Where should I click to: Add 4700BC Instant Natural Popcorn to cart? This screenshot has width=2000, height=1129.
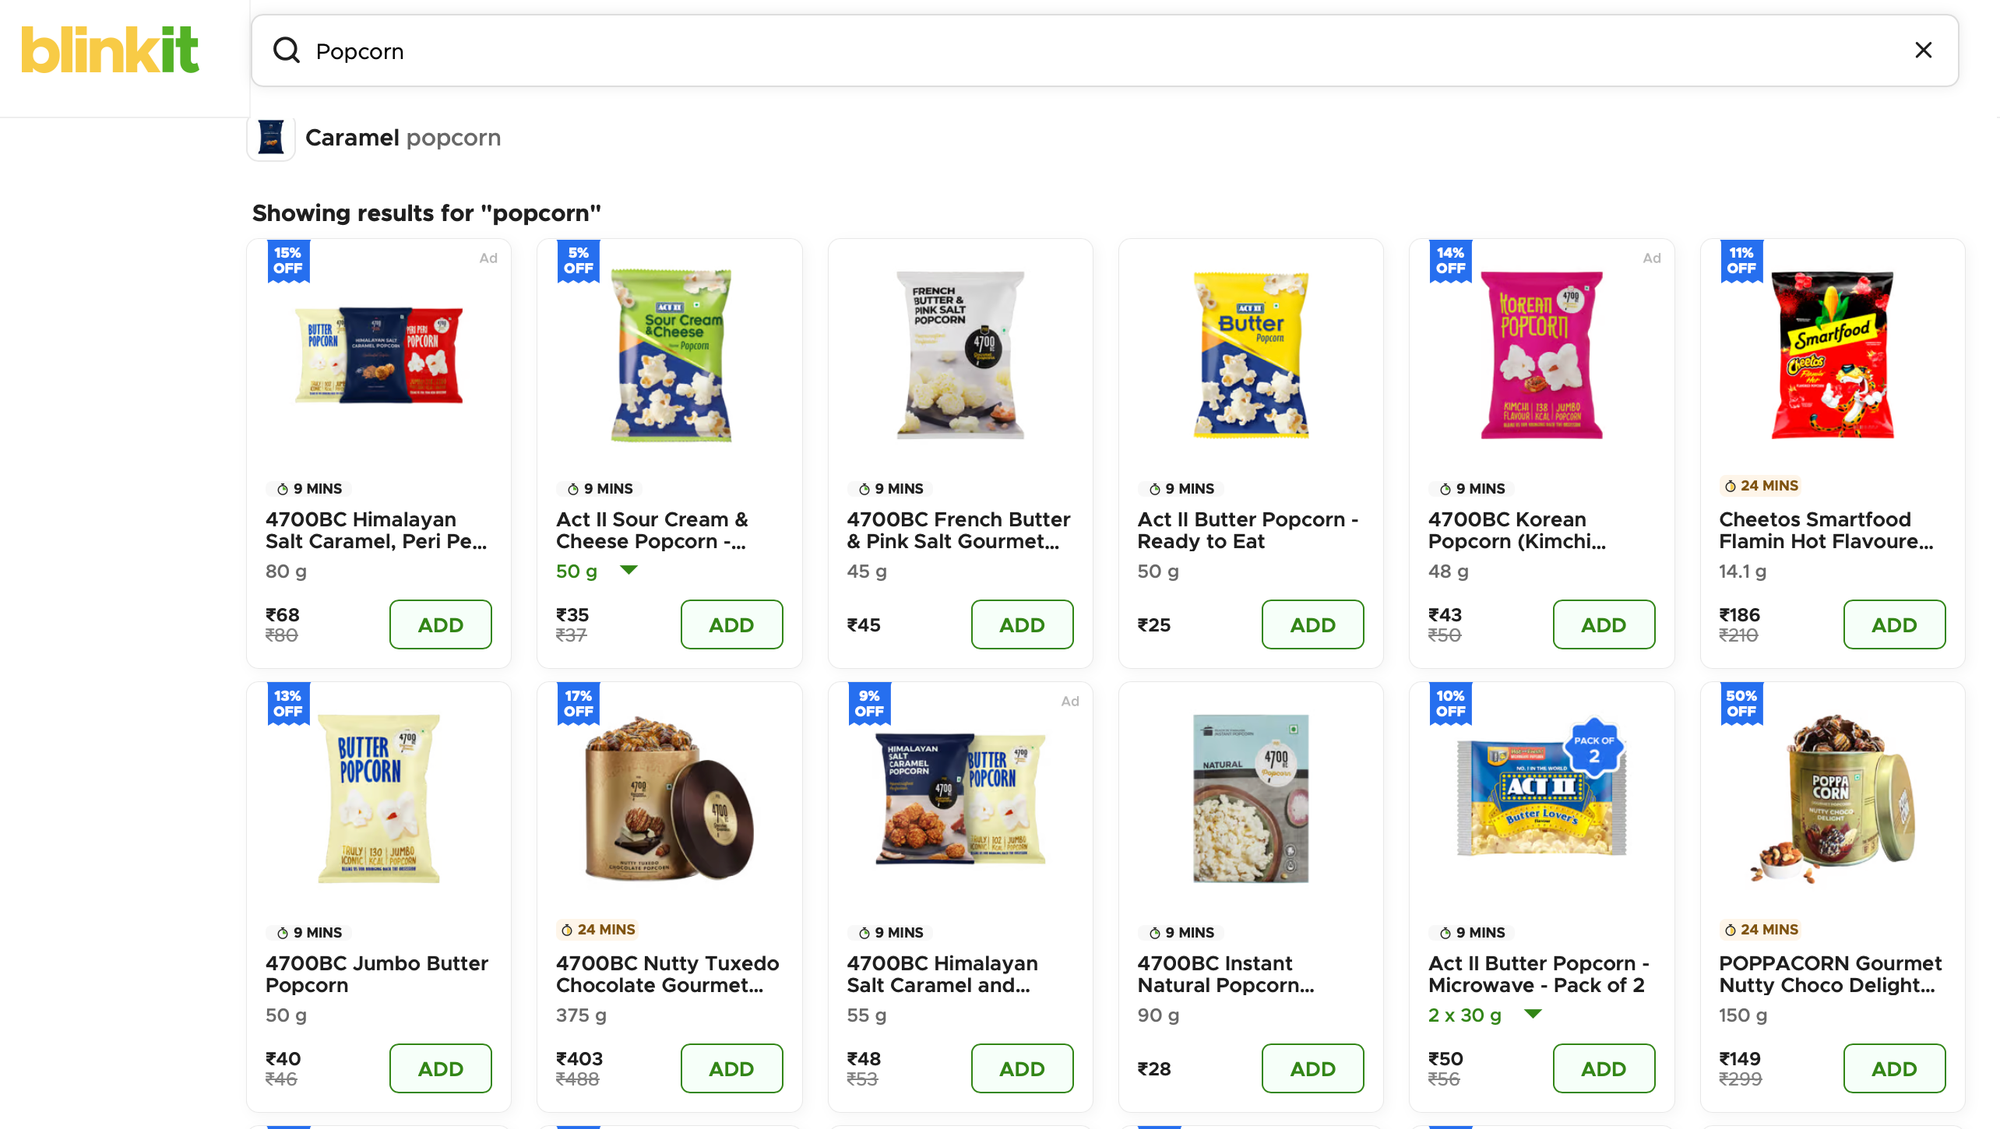[1312, 1068]
